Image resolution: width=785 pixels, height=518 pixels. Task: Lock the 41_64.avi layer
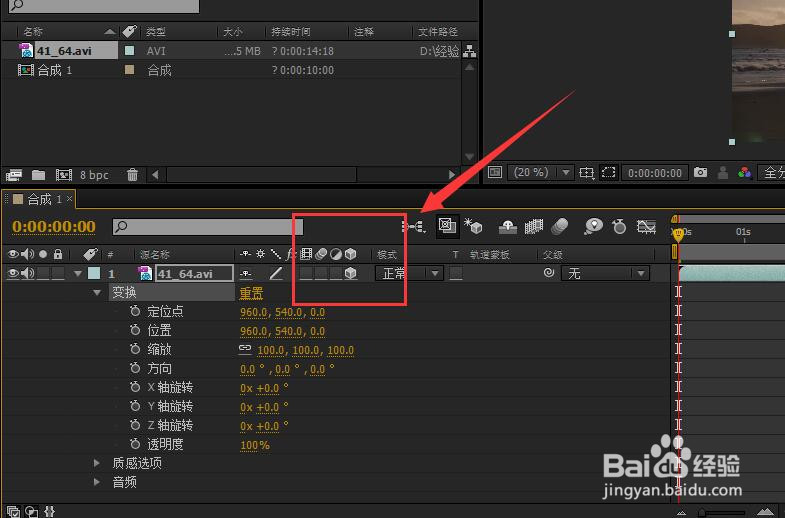(x=58, y=273)
